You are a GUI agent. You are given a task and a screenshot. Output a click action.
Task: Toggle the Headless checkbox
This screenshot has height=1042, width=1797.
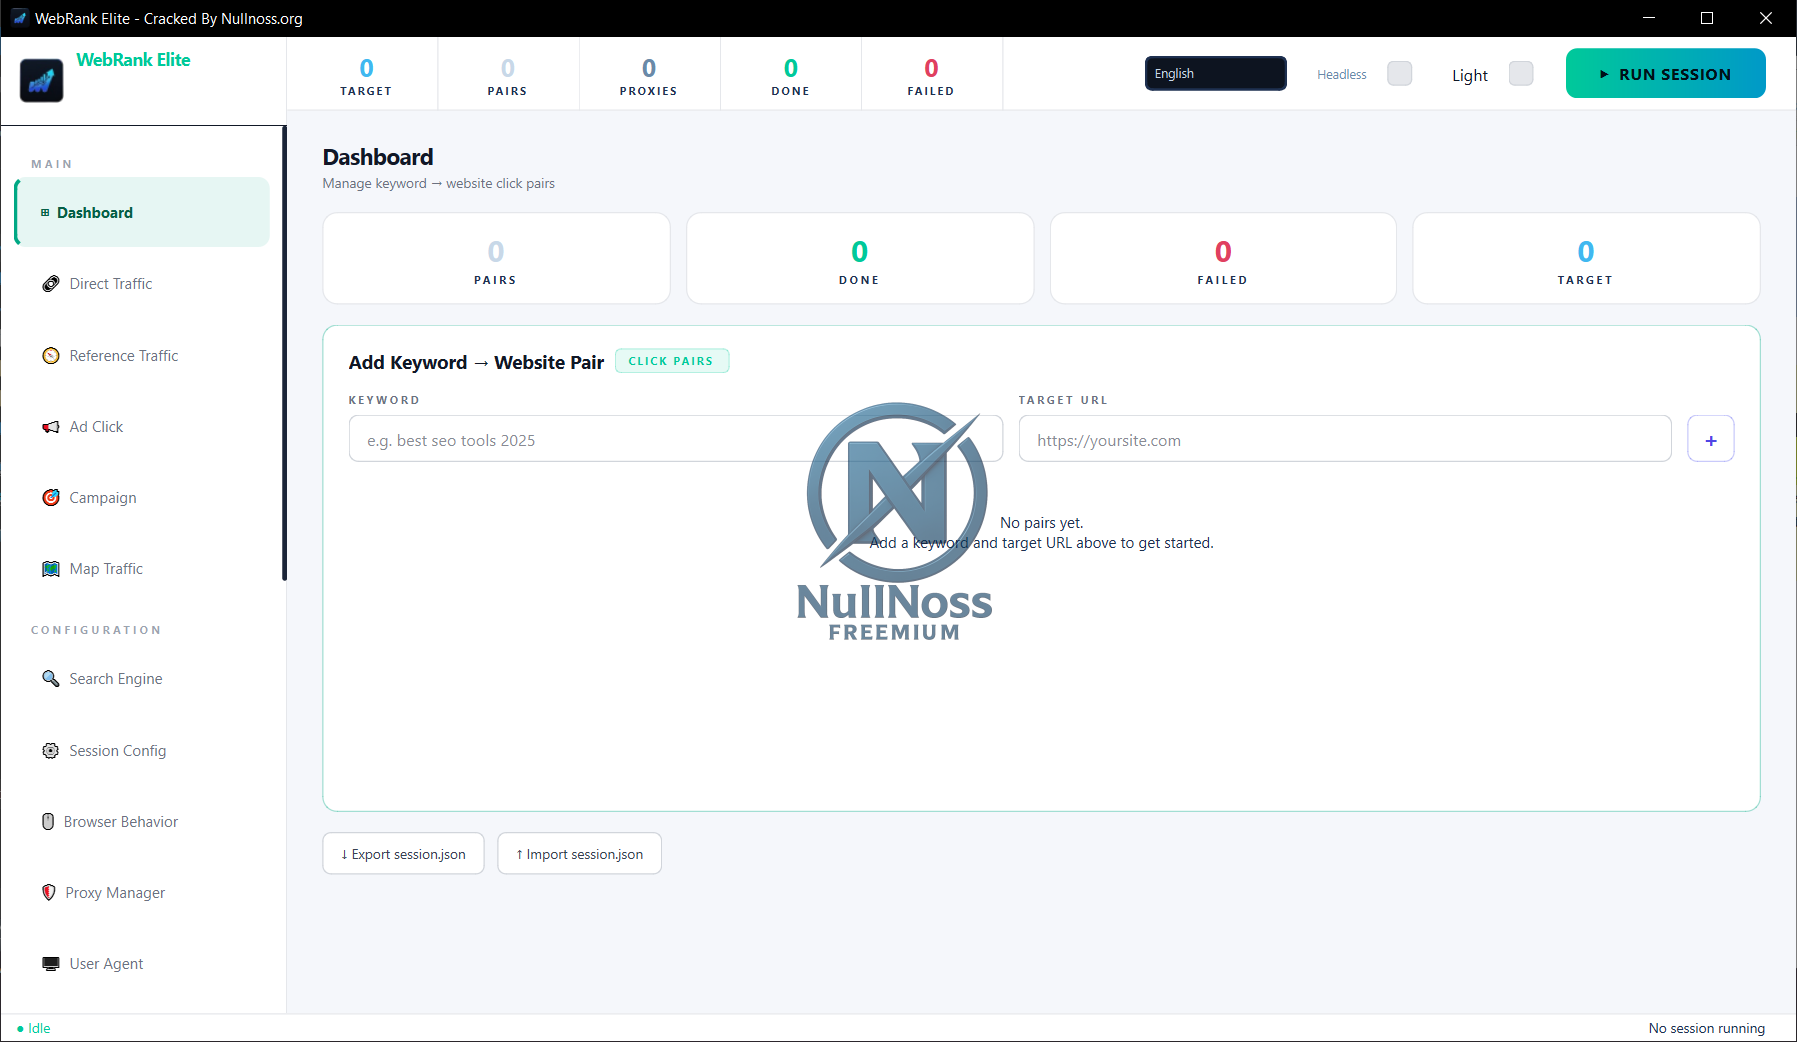pos(1400,74)
